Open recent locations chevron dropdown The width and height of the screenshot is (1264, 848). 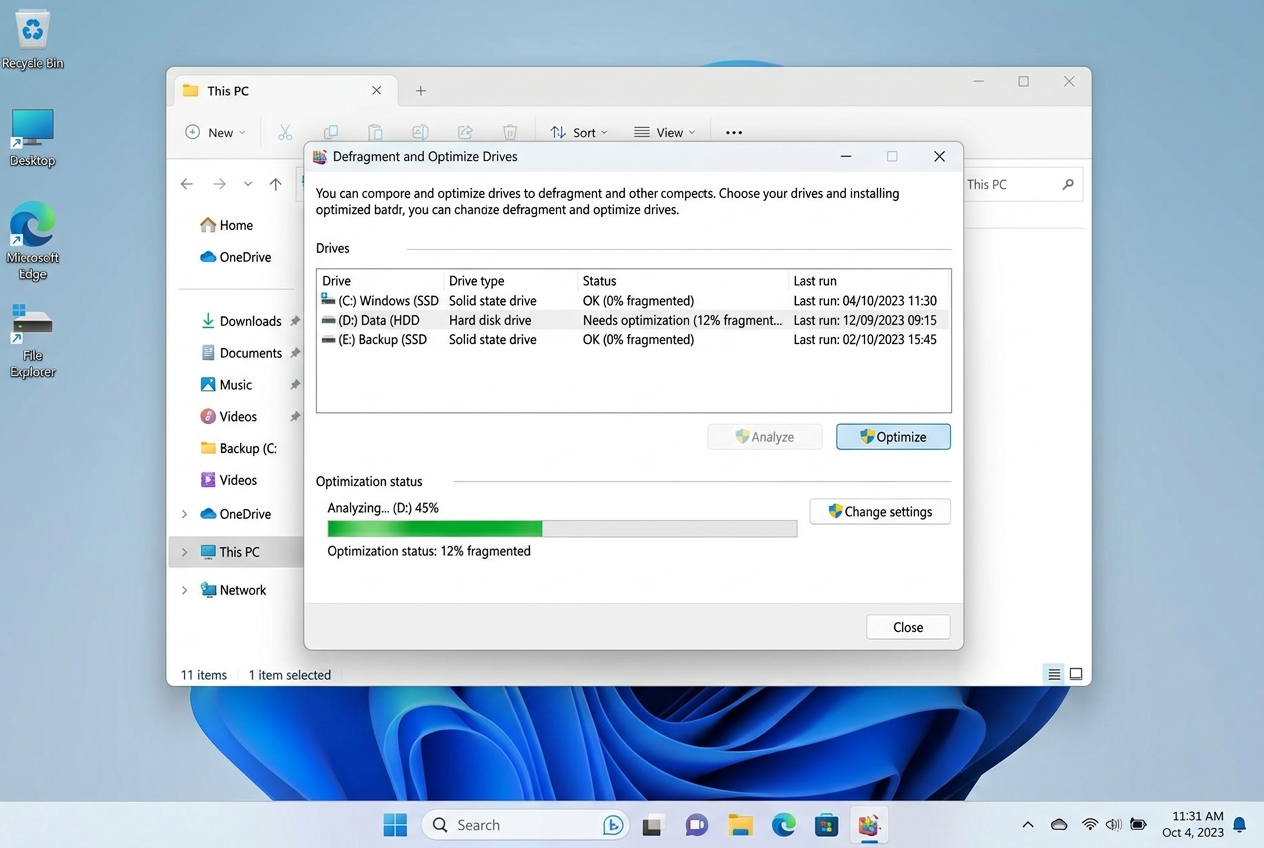pyautogui.click(x=247, y=184)
